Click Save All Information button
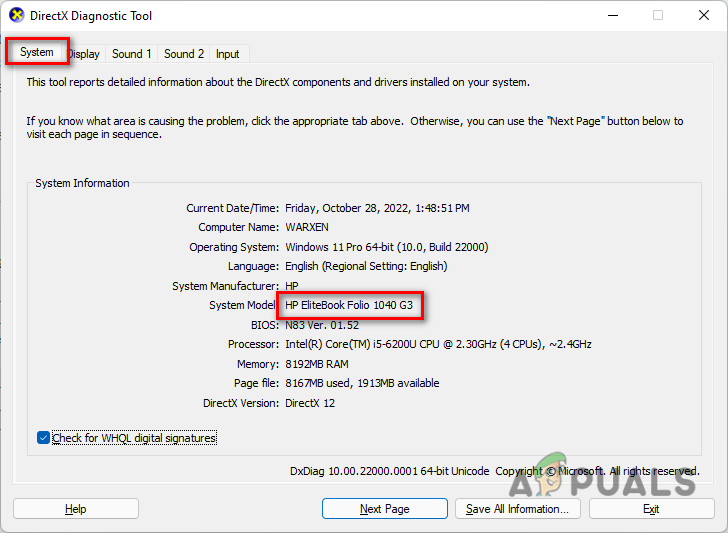Screen dimensions: 728x533 pyautogui.click(x=518, y=509)
